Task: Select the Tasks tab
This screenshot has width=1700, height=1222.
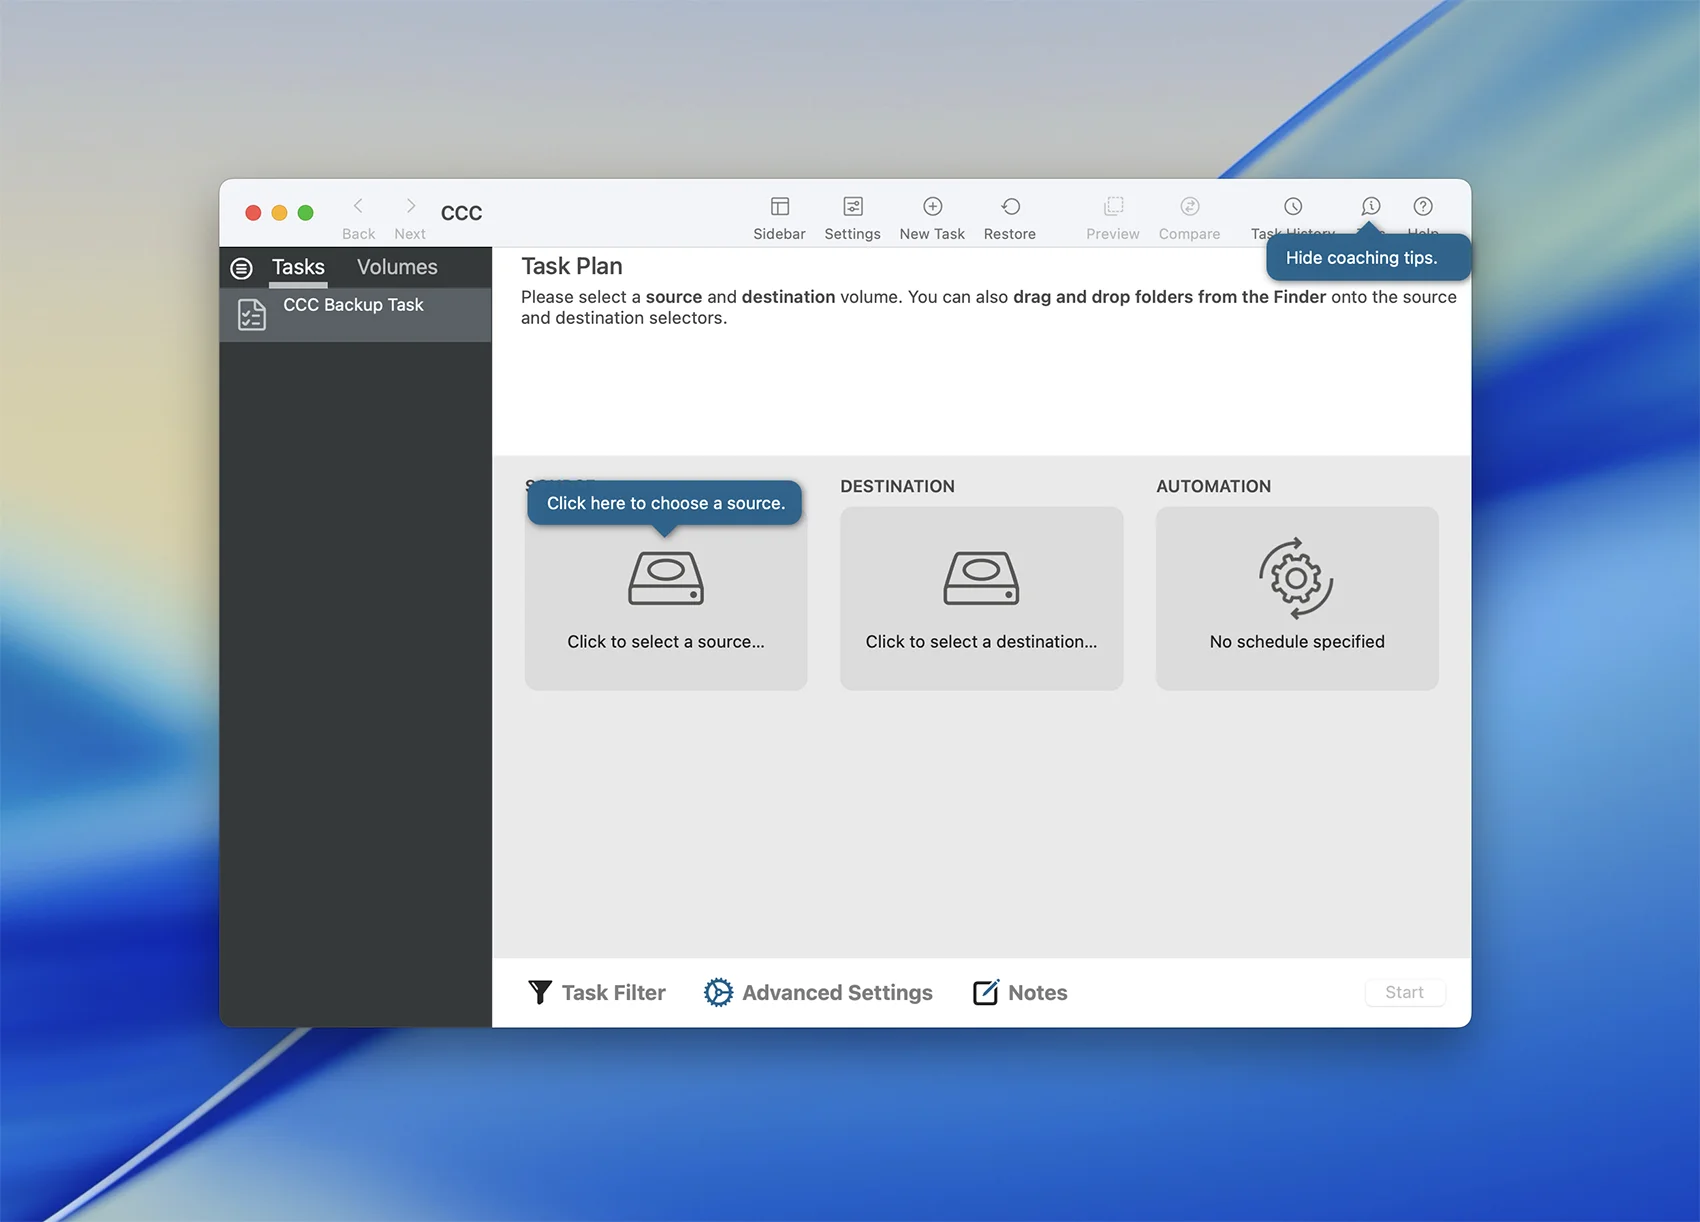Action: tap(298, 267)
